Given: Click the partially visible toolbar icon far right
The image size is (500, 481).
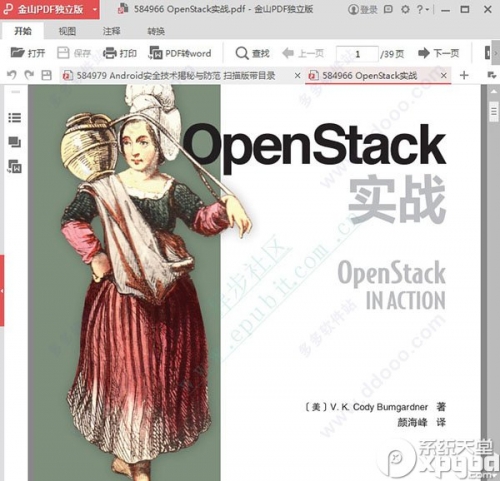Looking at the screenshot, I should click(x=488, y=53).
